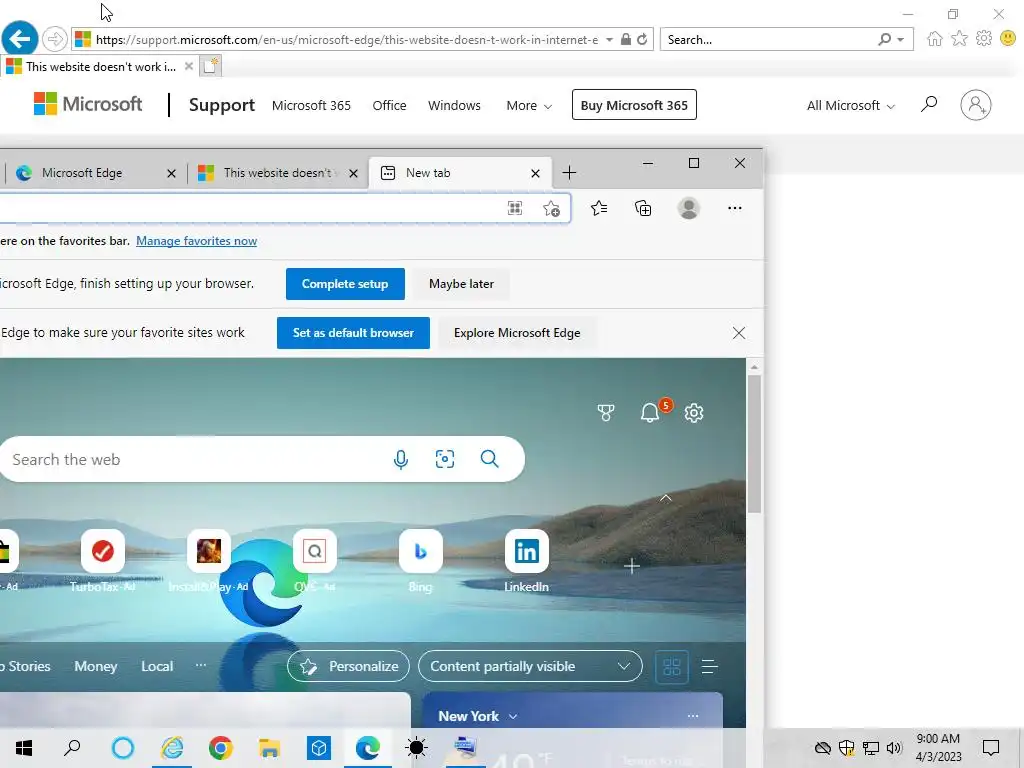
Task: Open Content partially visible dropdown
Action: point(530,666)
